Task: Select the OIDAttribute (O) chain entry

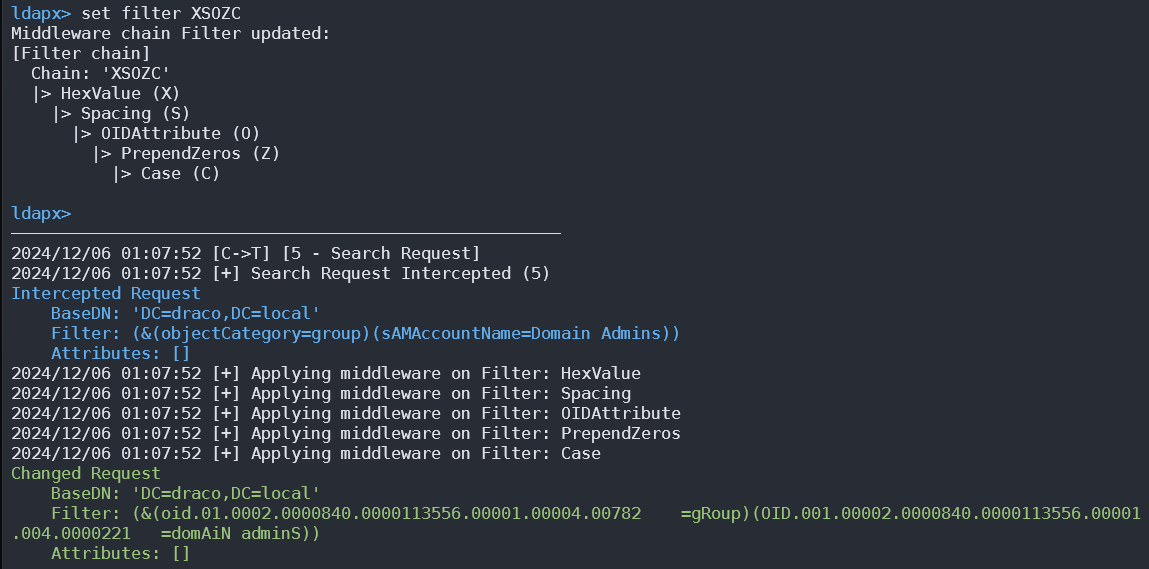Action: tap(166, 133)
